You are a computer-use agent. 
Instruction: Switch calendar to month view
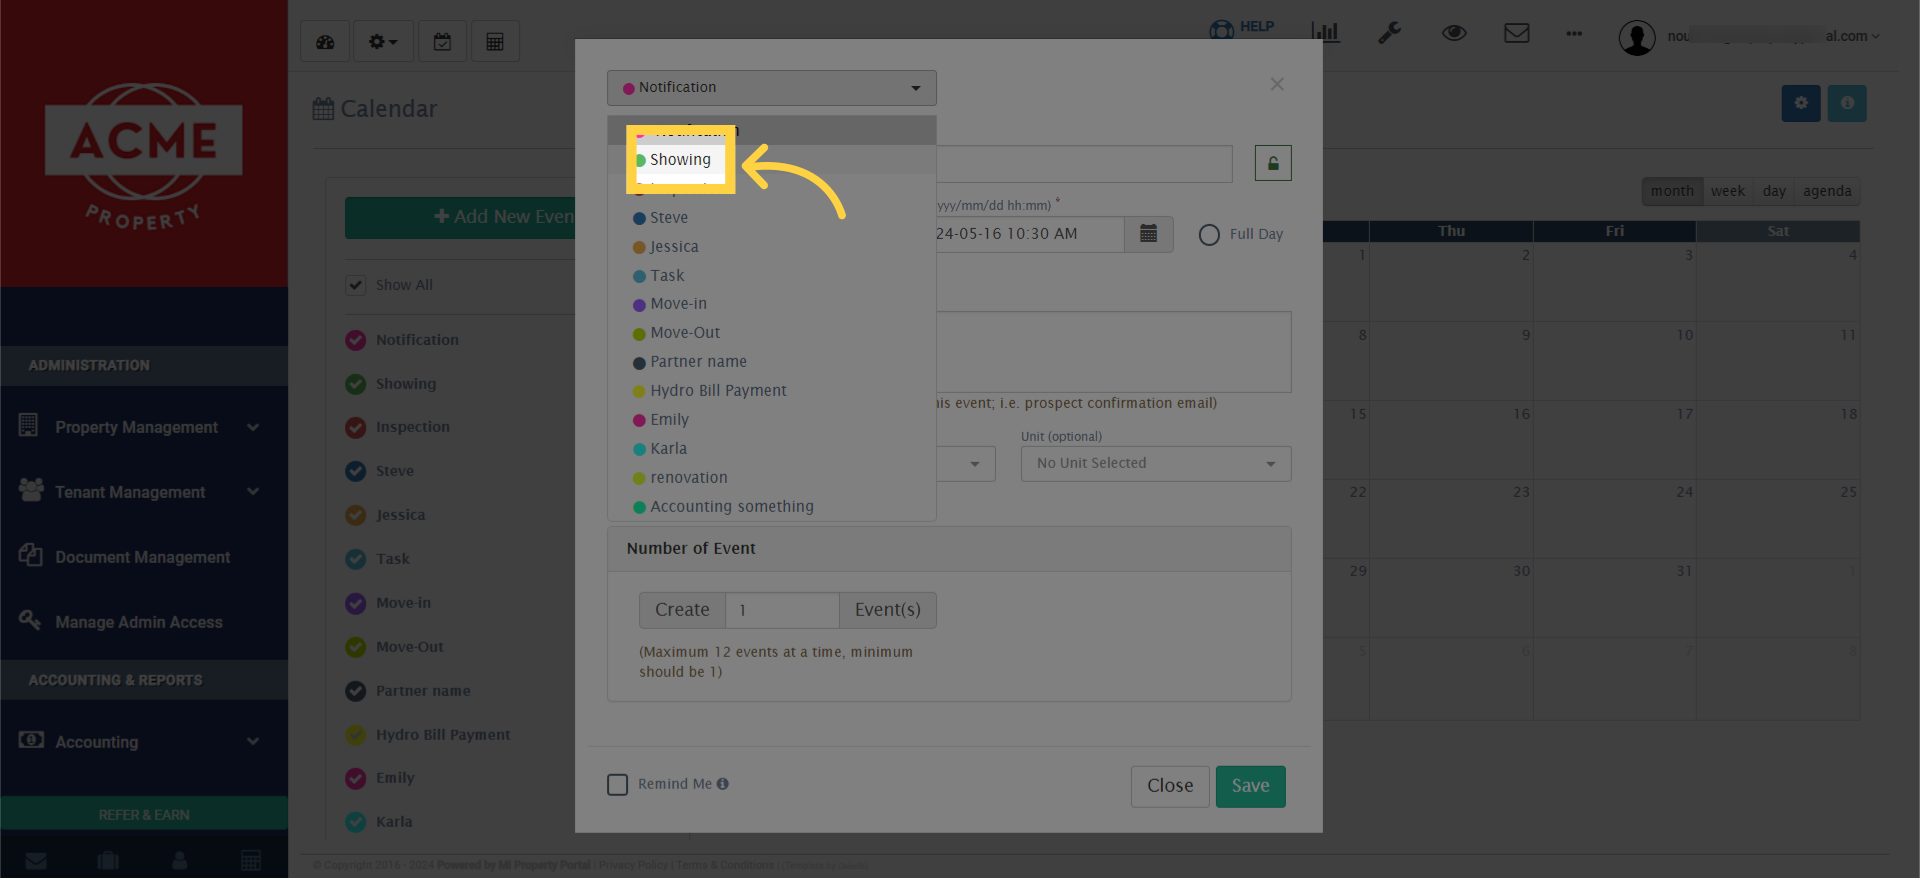tap(1672, 191)
